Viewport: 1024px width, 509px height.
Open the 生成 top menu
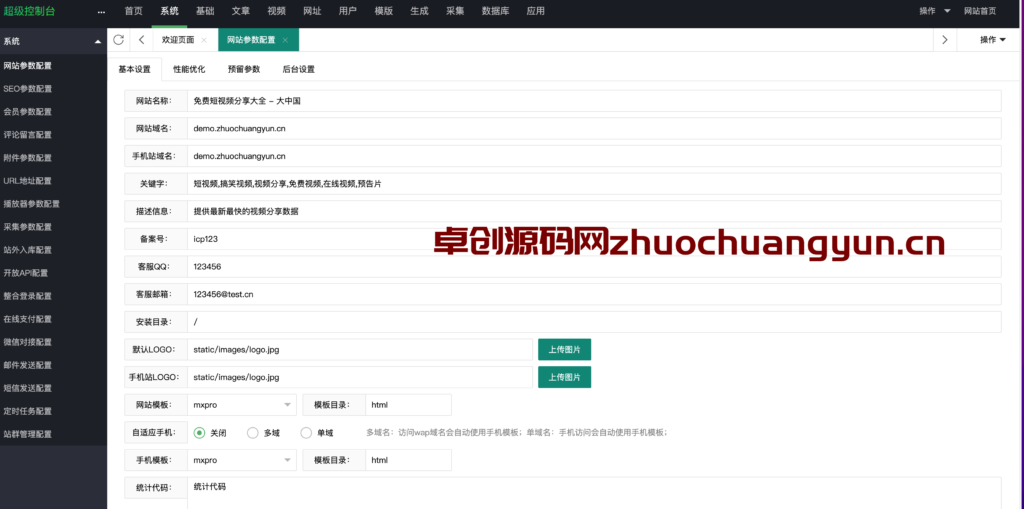(x=419, y=11)
